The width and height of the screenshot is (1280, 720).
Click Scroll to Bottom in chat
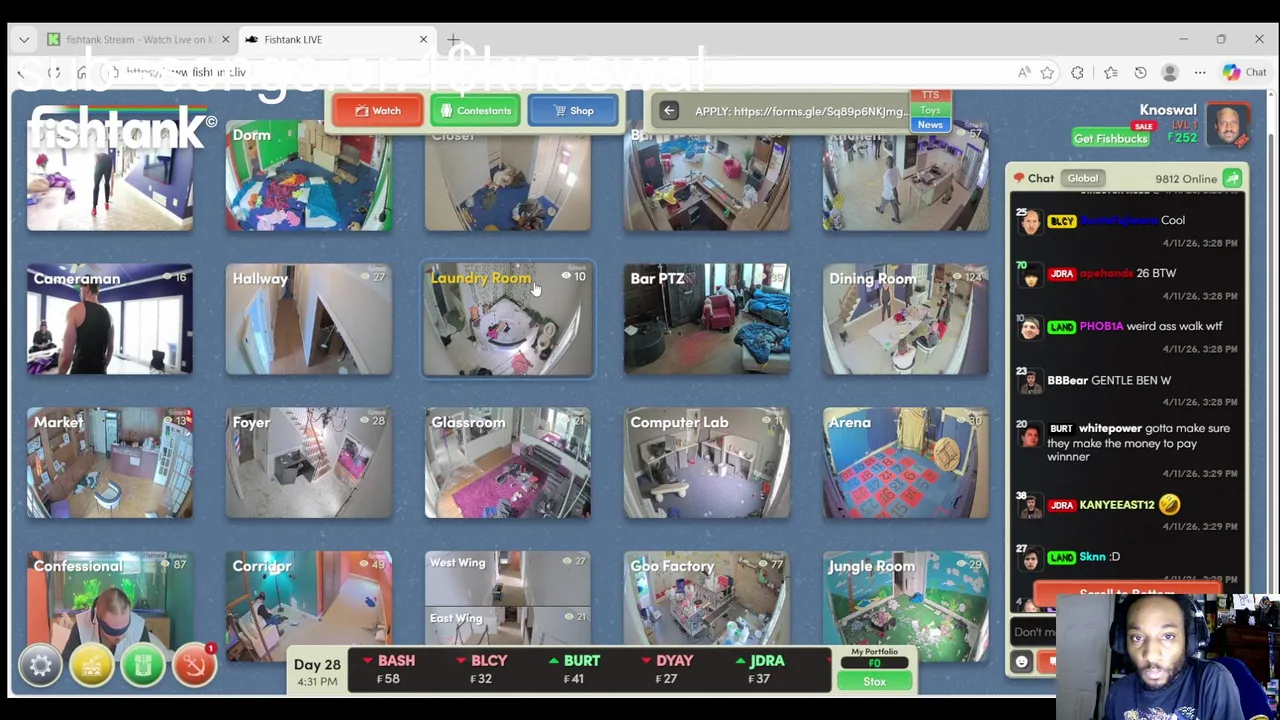1126,593
